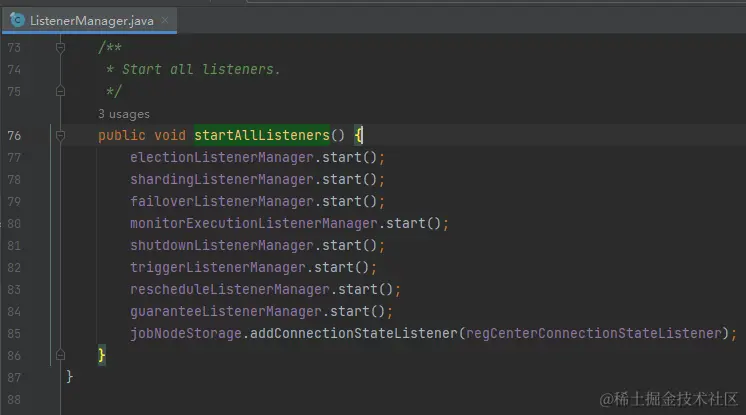This screenshot has height=415, width=746.
Task: Click triggerListenerManager on line 82
Action: tap(218, 267)
